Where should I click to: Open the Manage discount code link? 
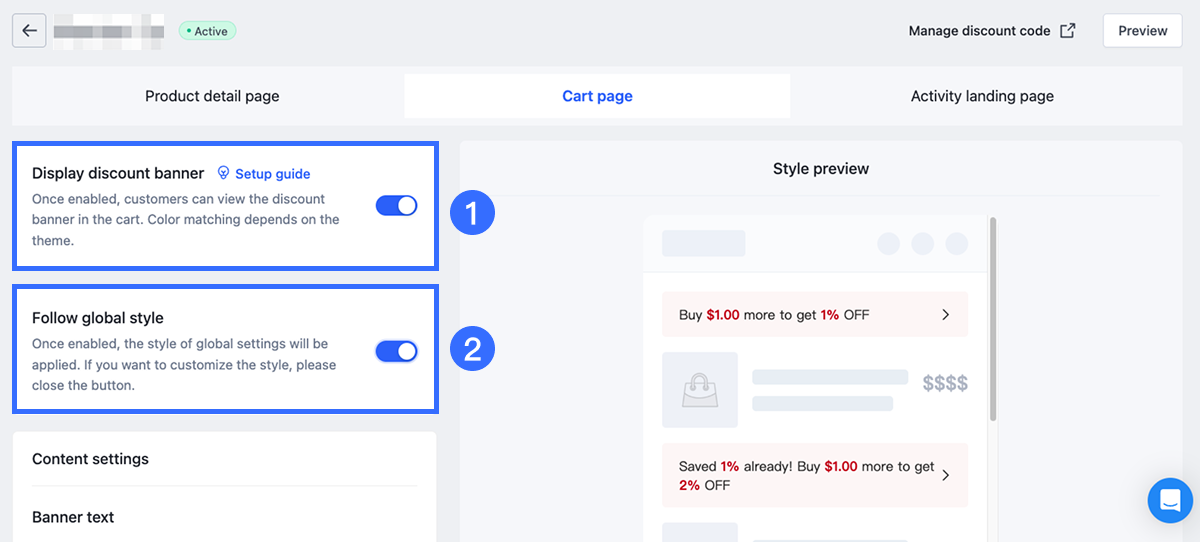[979, 31]
